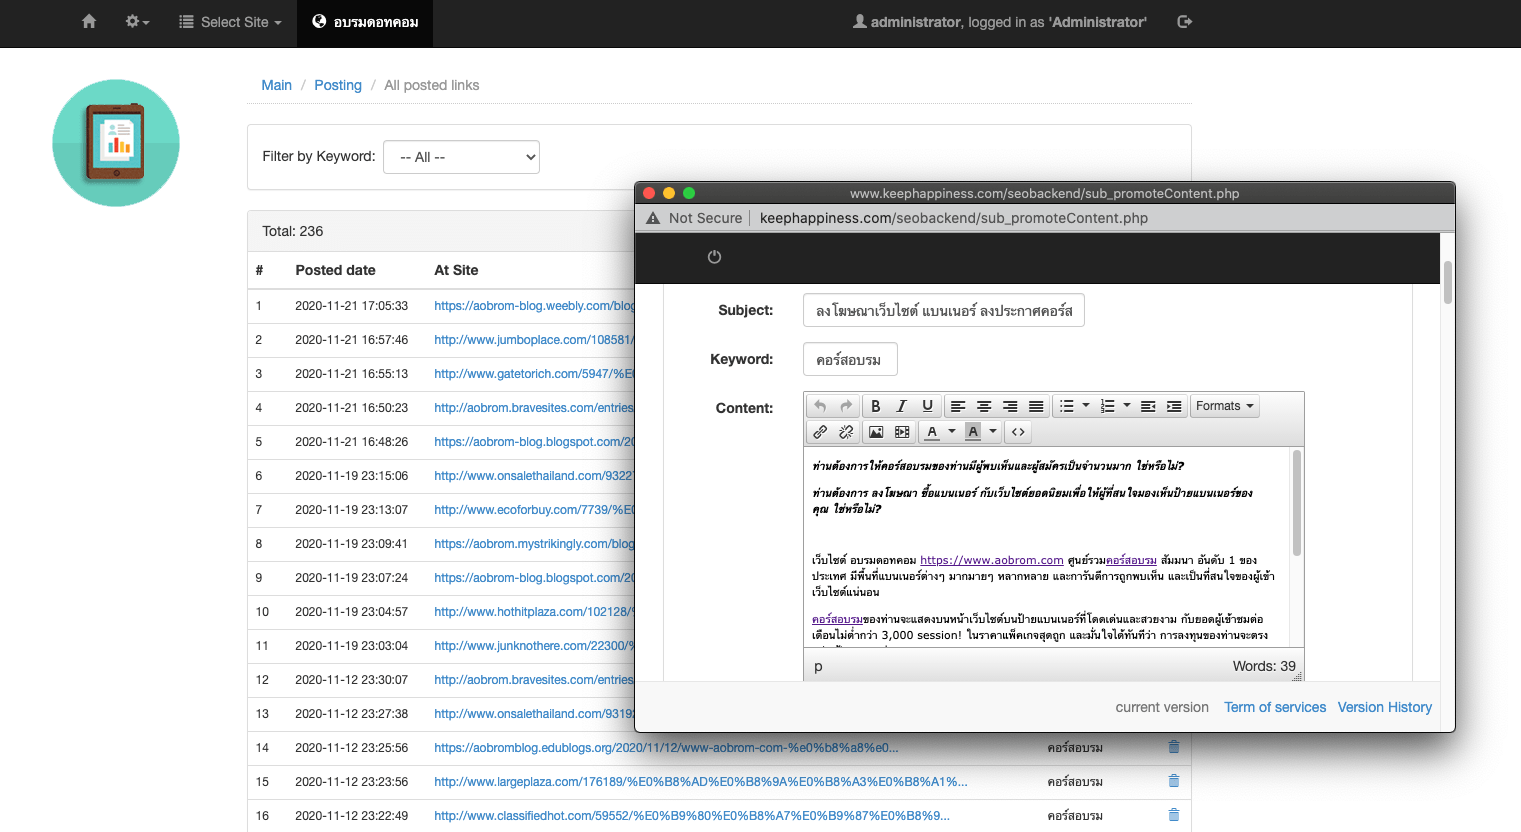Open the www.classifiedhot.com posted link
The width and height of the screenshot is (1521, 832).
[692, 815]
